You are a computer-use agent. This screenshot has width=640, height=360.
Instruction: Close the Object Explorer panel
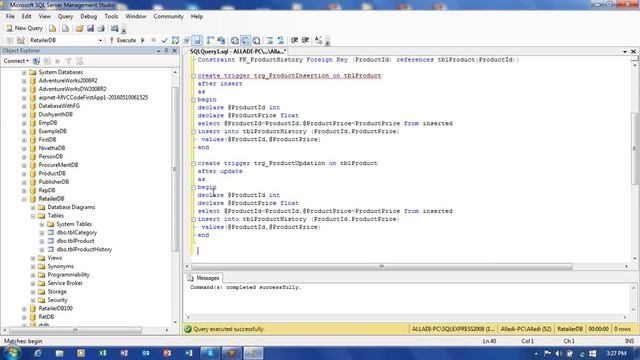point(175,51)
